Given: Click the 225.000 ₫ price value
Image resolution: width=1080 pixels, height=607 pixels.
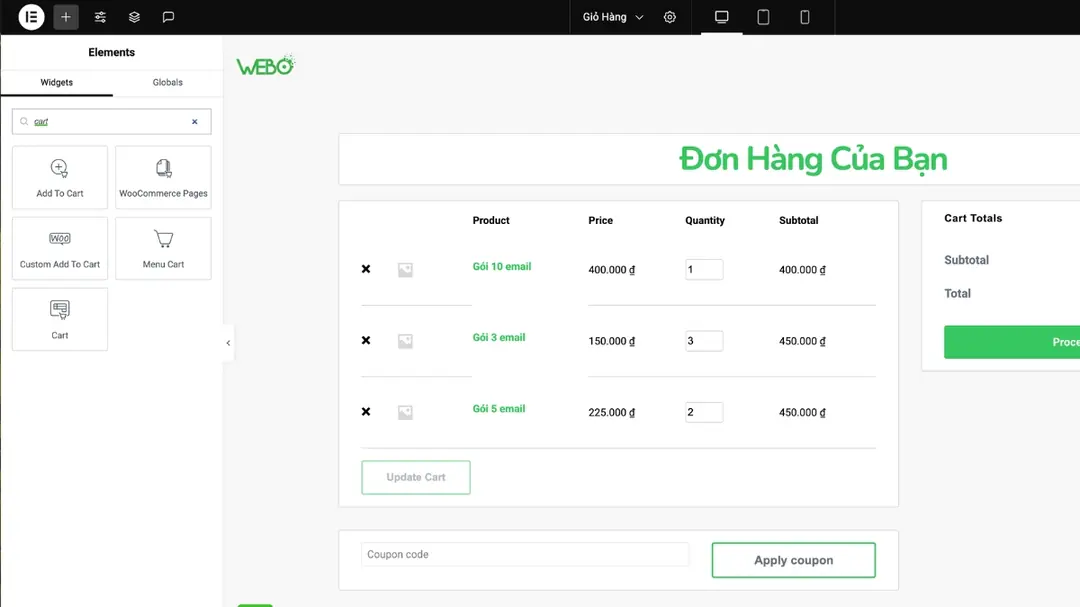Looking at the screenshot, I should click(612, 413).
